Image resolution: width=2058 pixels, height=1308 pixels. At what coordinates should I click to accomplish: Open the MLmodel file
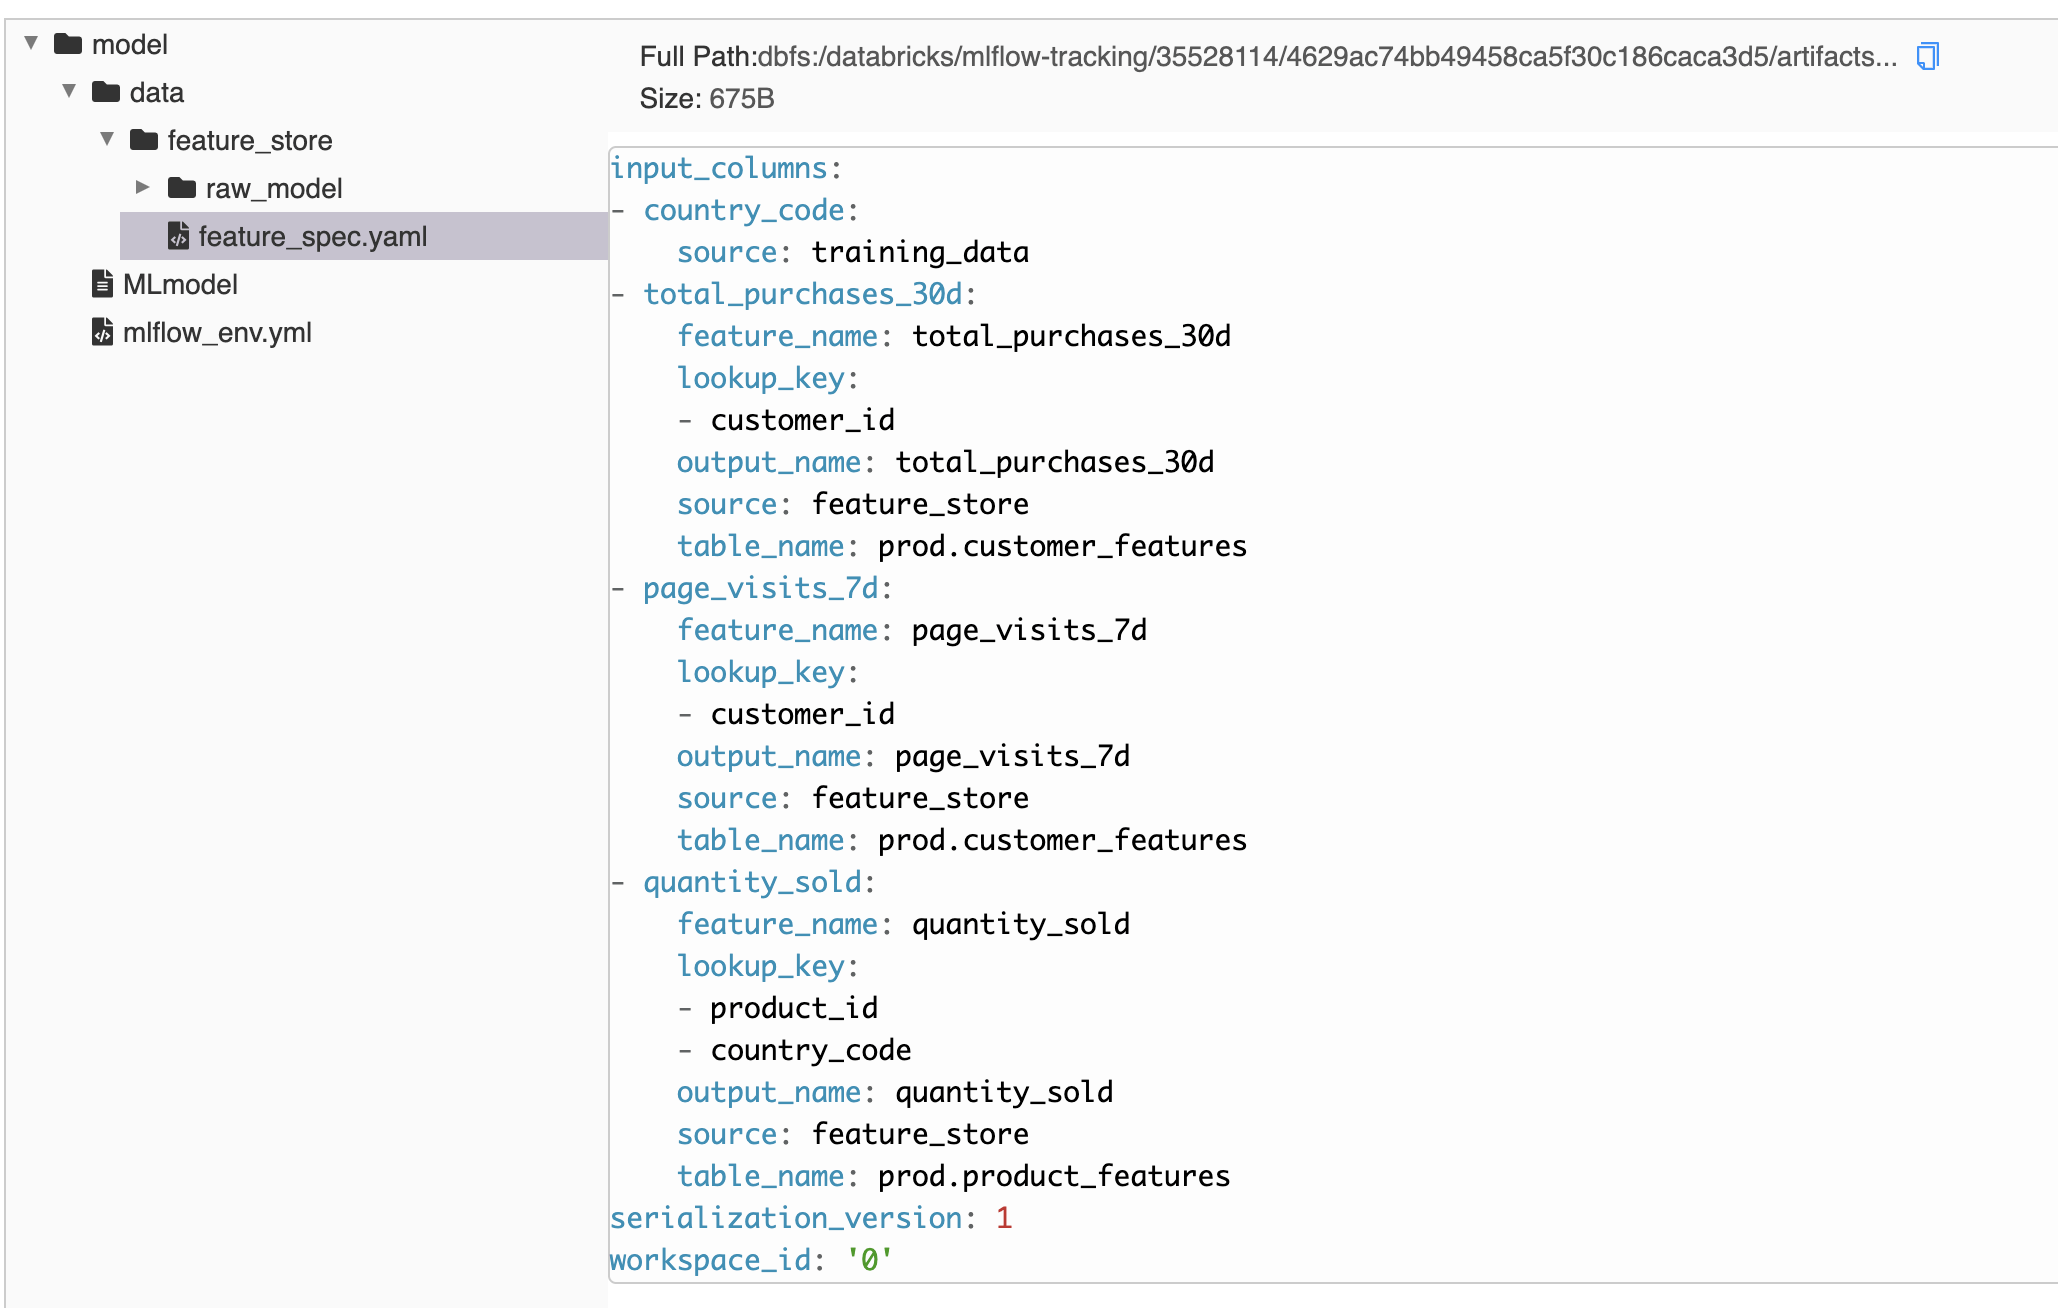point(180,285)
